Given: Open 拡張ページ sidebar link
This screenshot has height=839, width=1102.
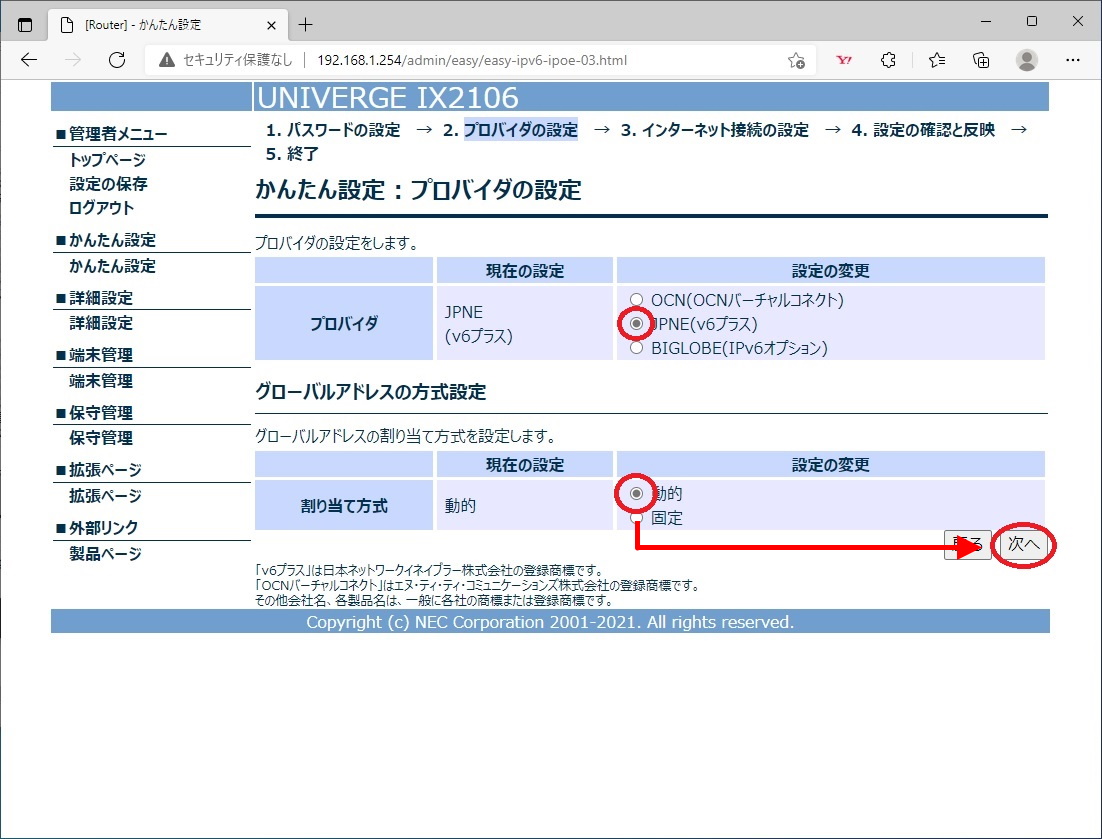Looking at the screenshot, I should [105, 496].
